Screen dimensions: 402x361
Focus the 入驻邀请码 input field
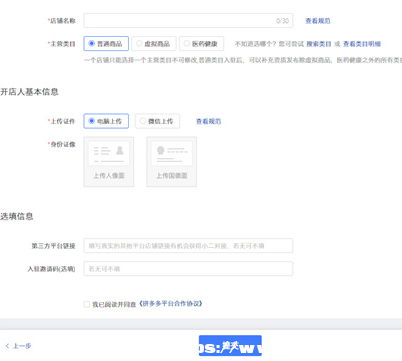pyautogui.click(x=188, y=269)
